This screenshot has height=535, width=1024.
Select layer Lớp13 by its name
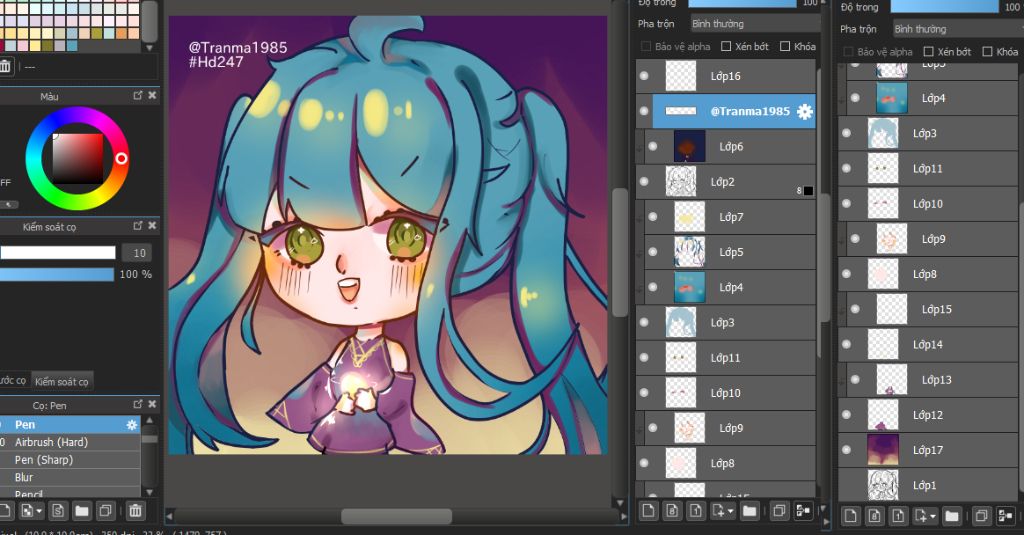pyautogui.click(x=936, y=380)
